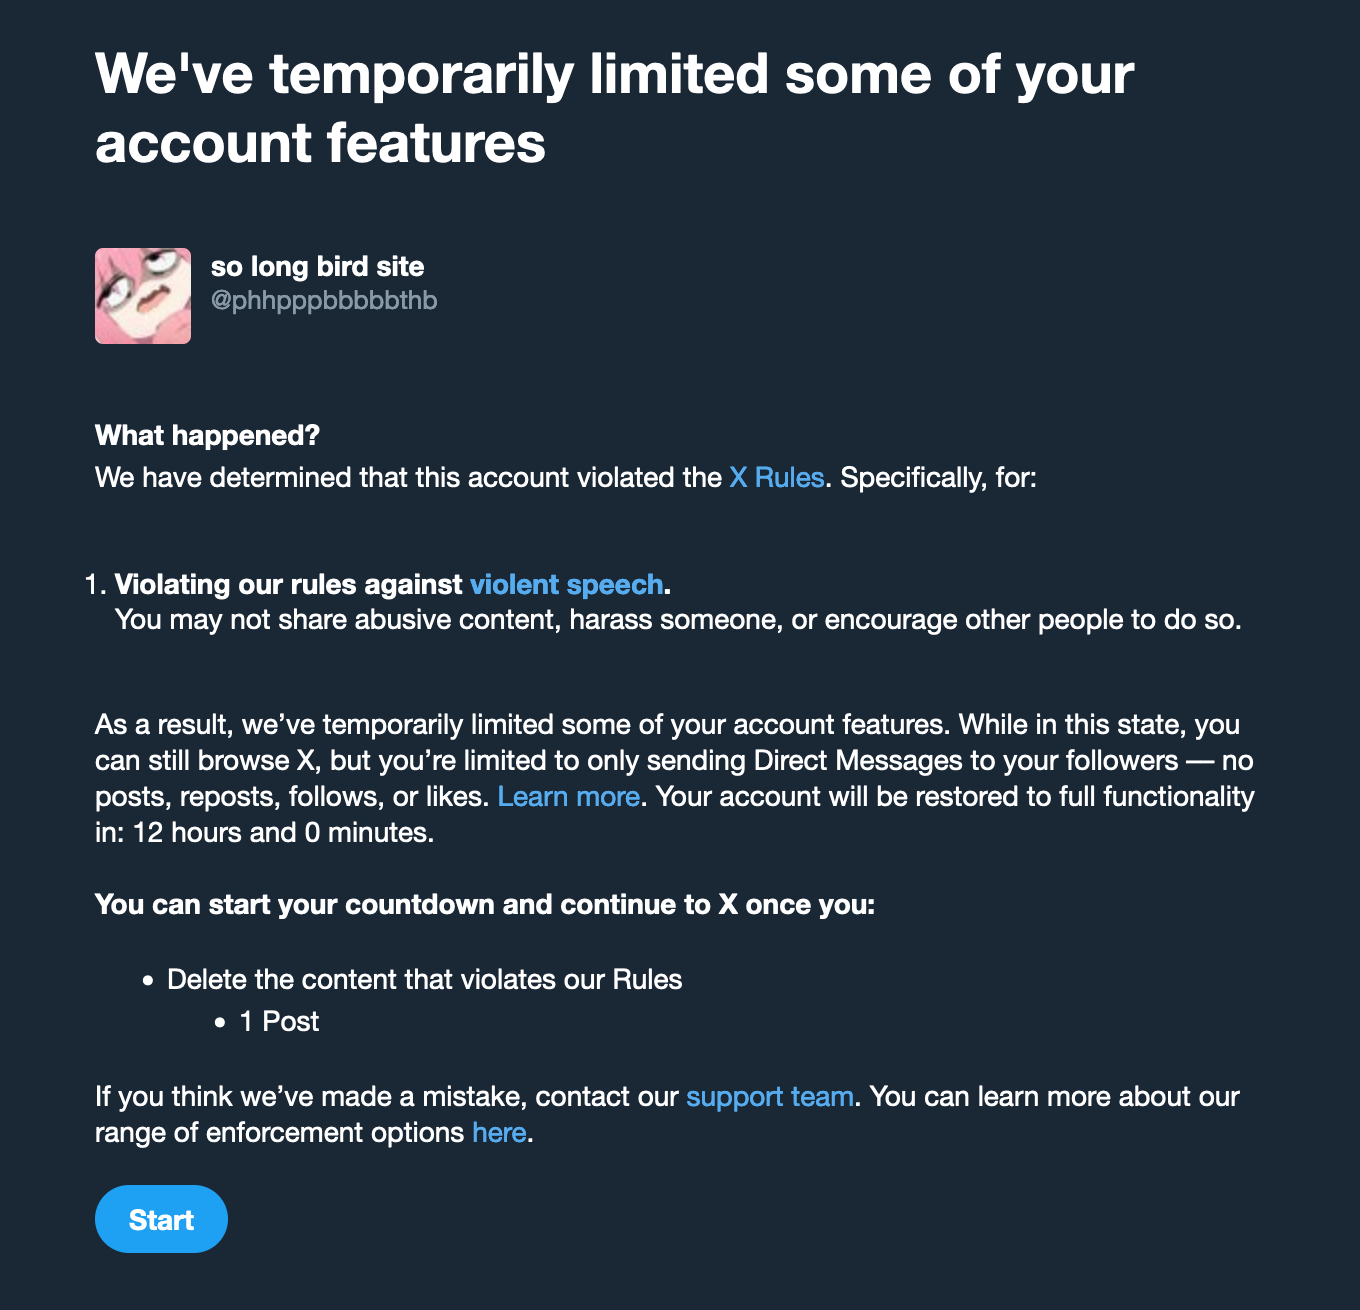Image resolution: width=1360 pixels, height=1310 pixels.
Task: Click the 'As a result' paragraph text
Action: (675, 778)
